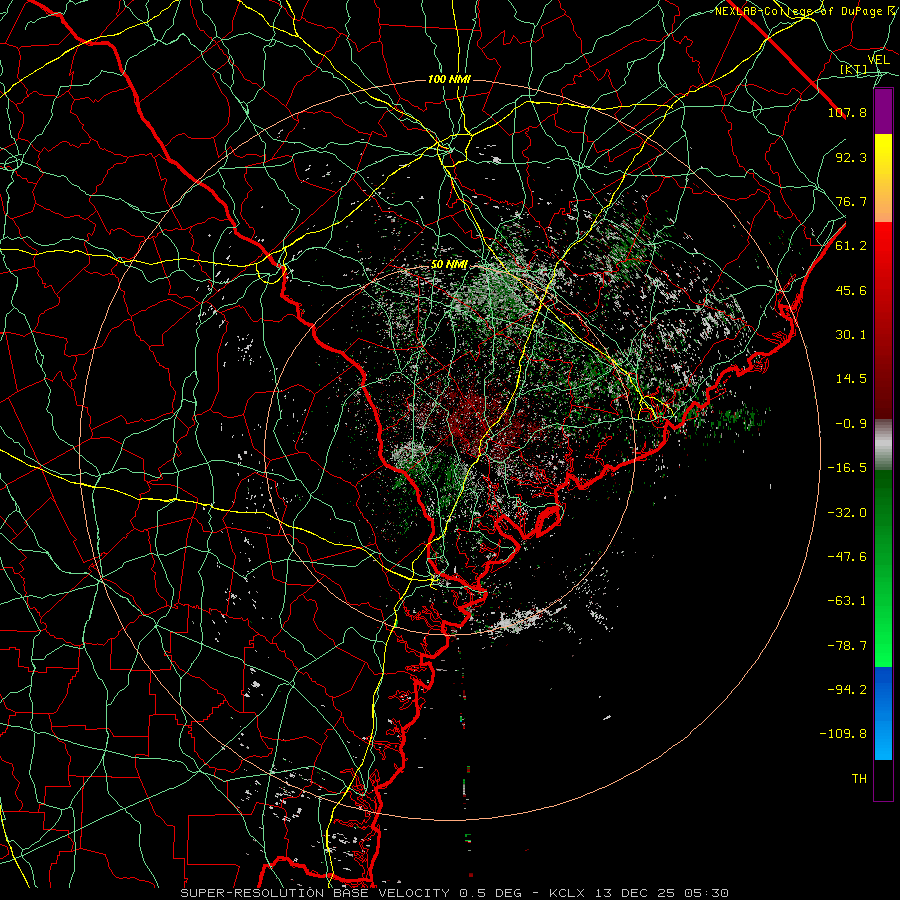Click the purple segment of the color bar
This screenshot has width=900, height=900.
point(883,112)
